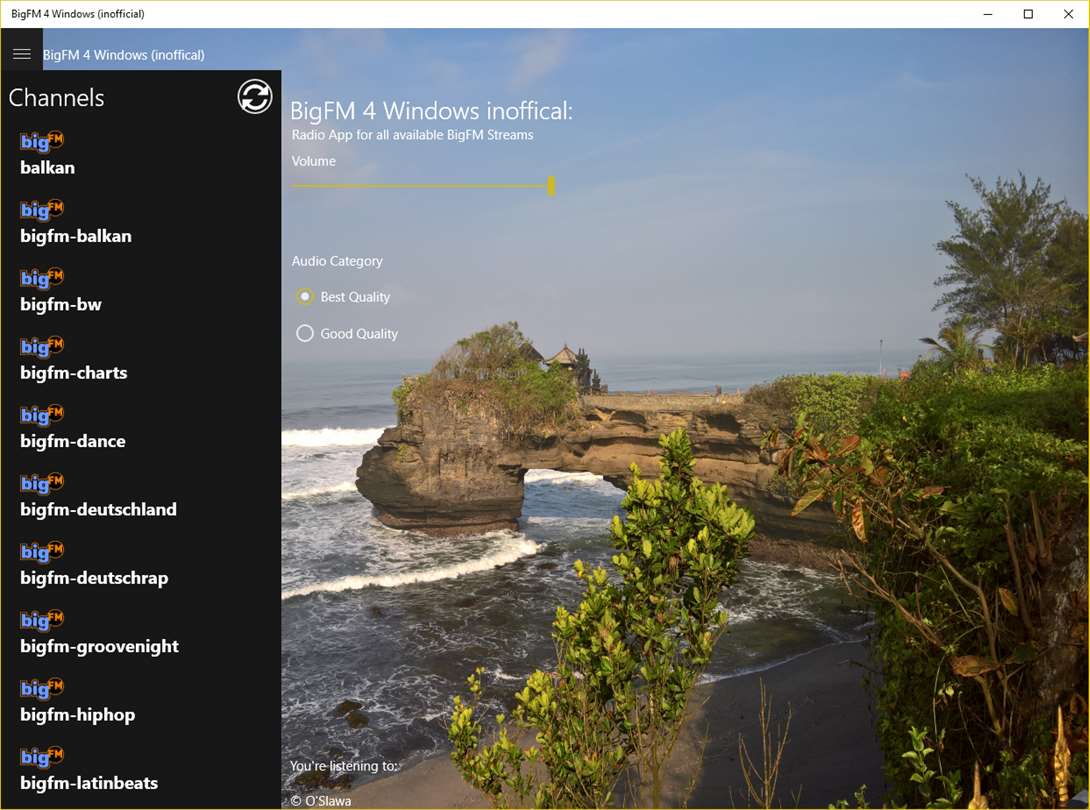This screenshot has width=1090, height=810.
Task: Click the Channels panel heading
Action: click(x=56, y=97)
